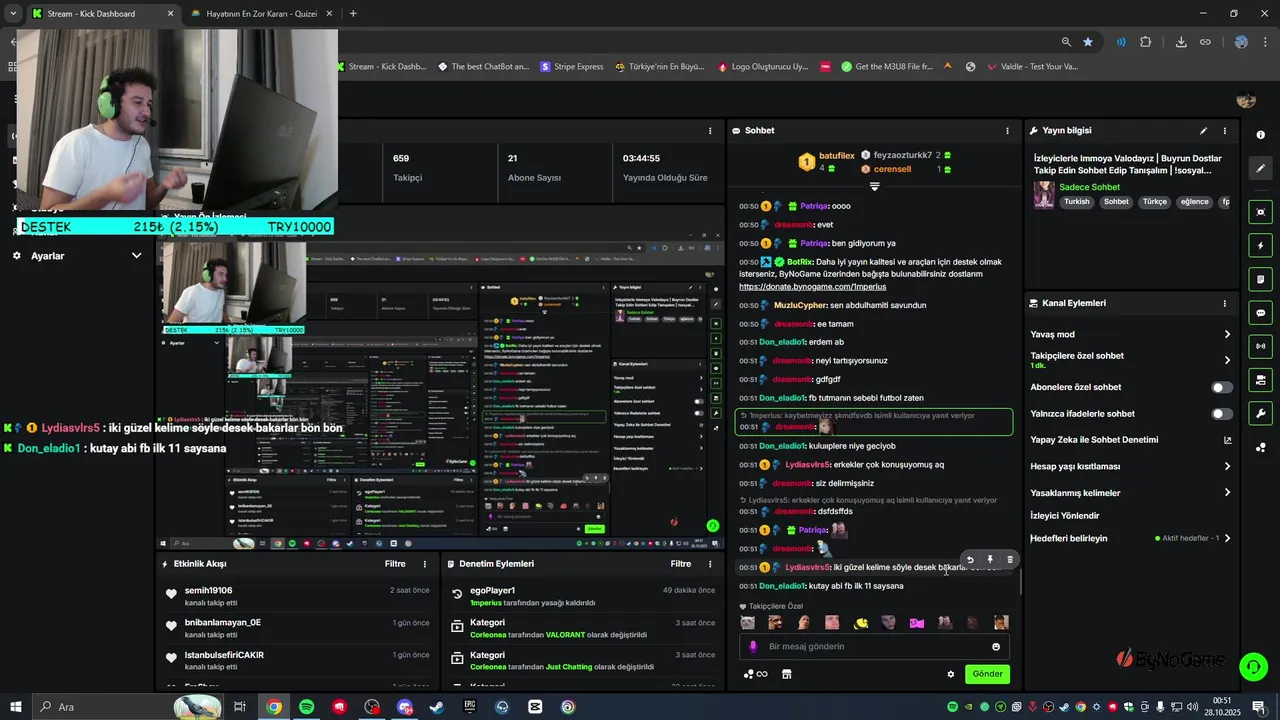The height and width of the screenshot is (720, 1280).
Task: Click the wrench icon in right sidebar
Action: pyautogui.click(x=1261, y=413)
